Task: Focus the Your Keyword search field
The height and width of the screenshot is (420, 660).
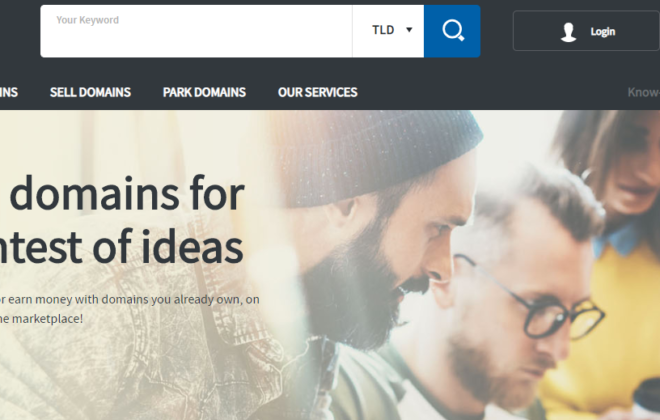Action: point(196,31)
